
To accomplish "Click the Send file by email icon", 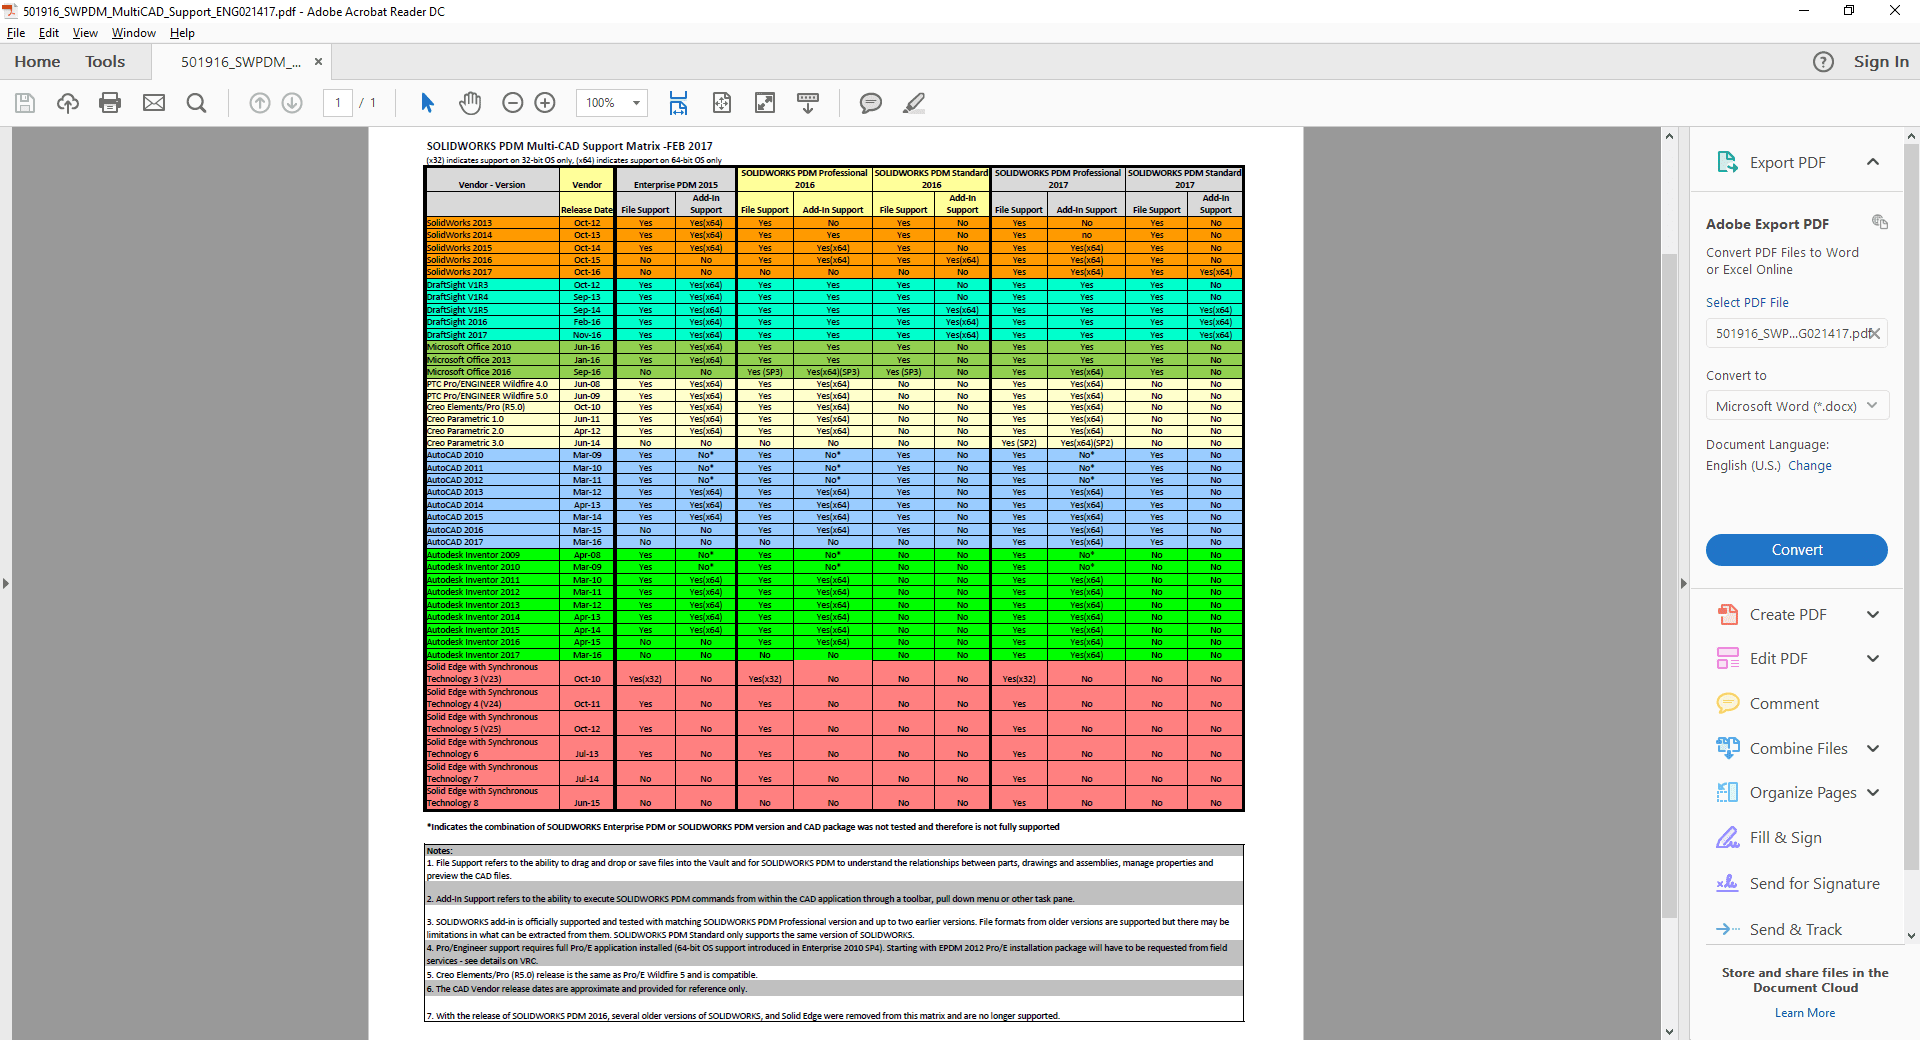I will 154,103.
